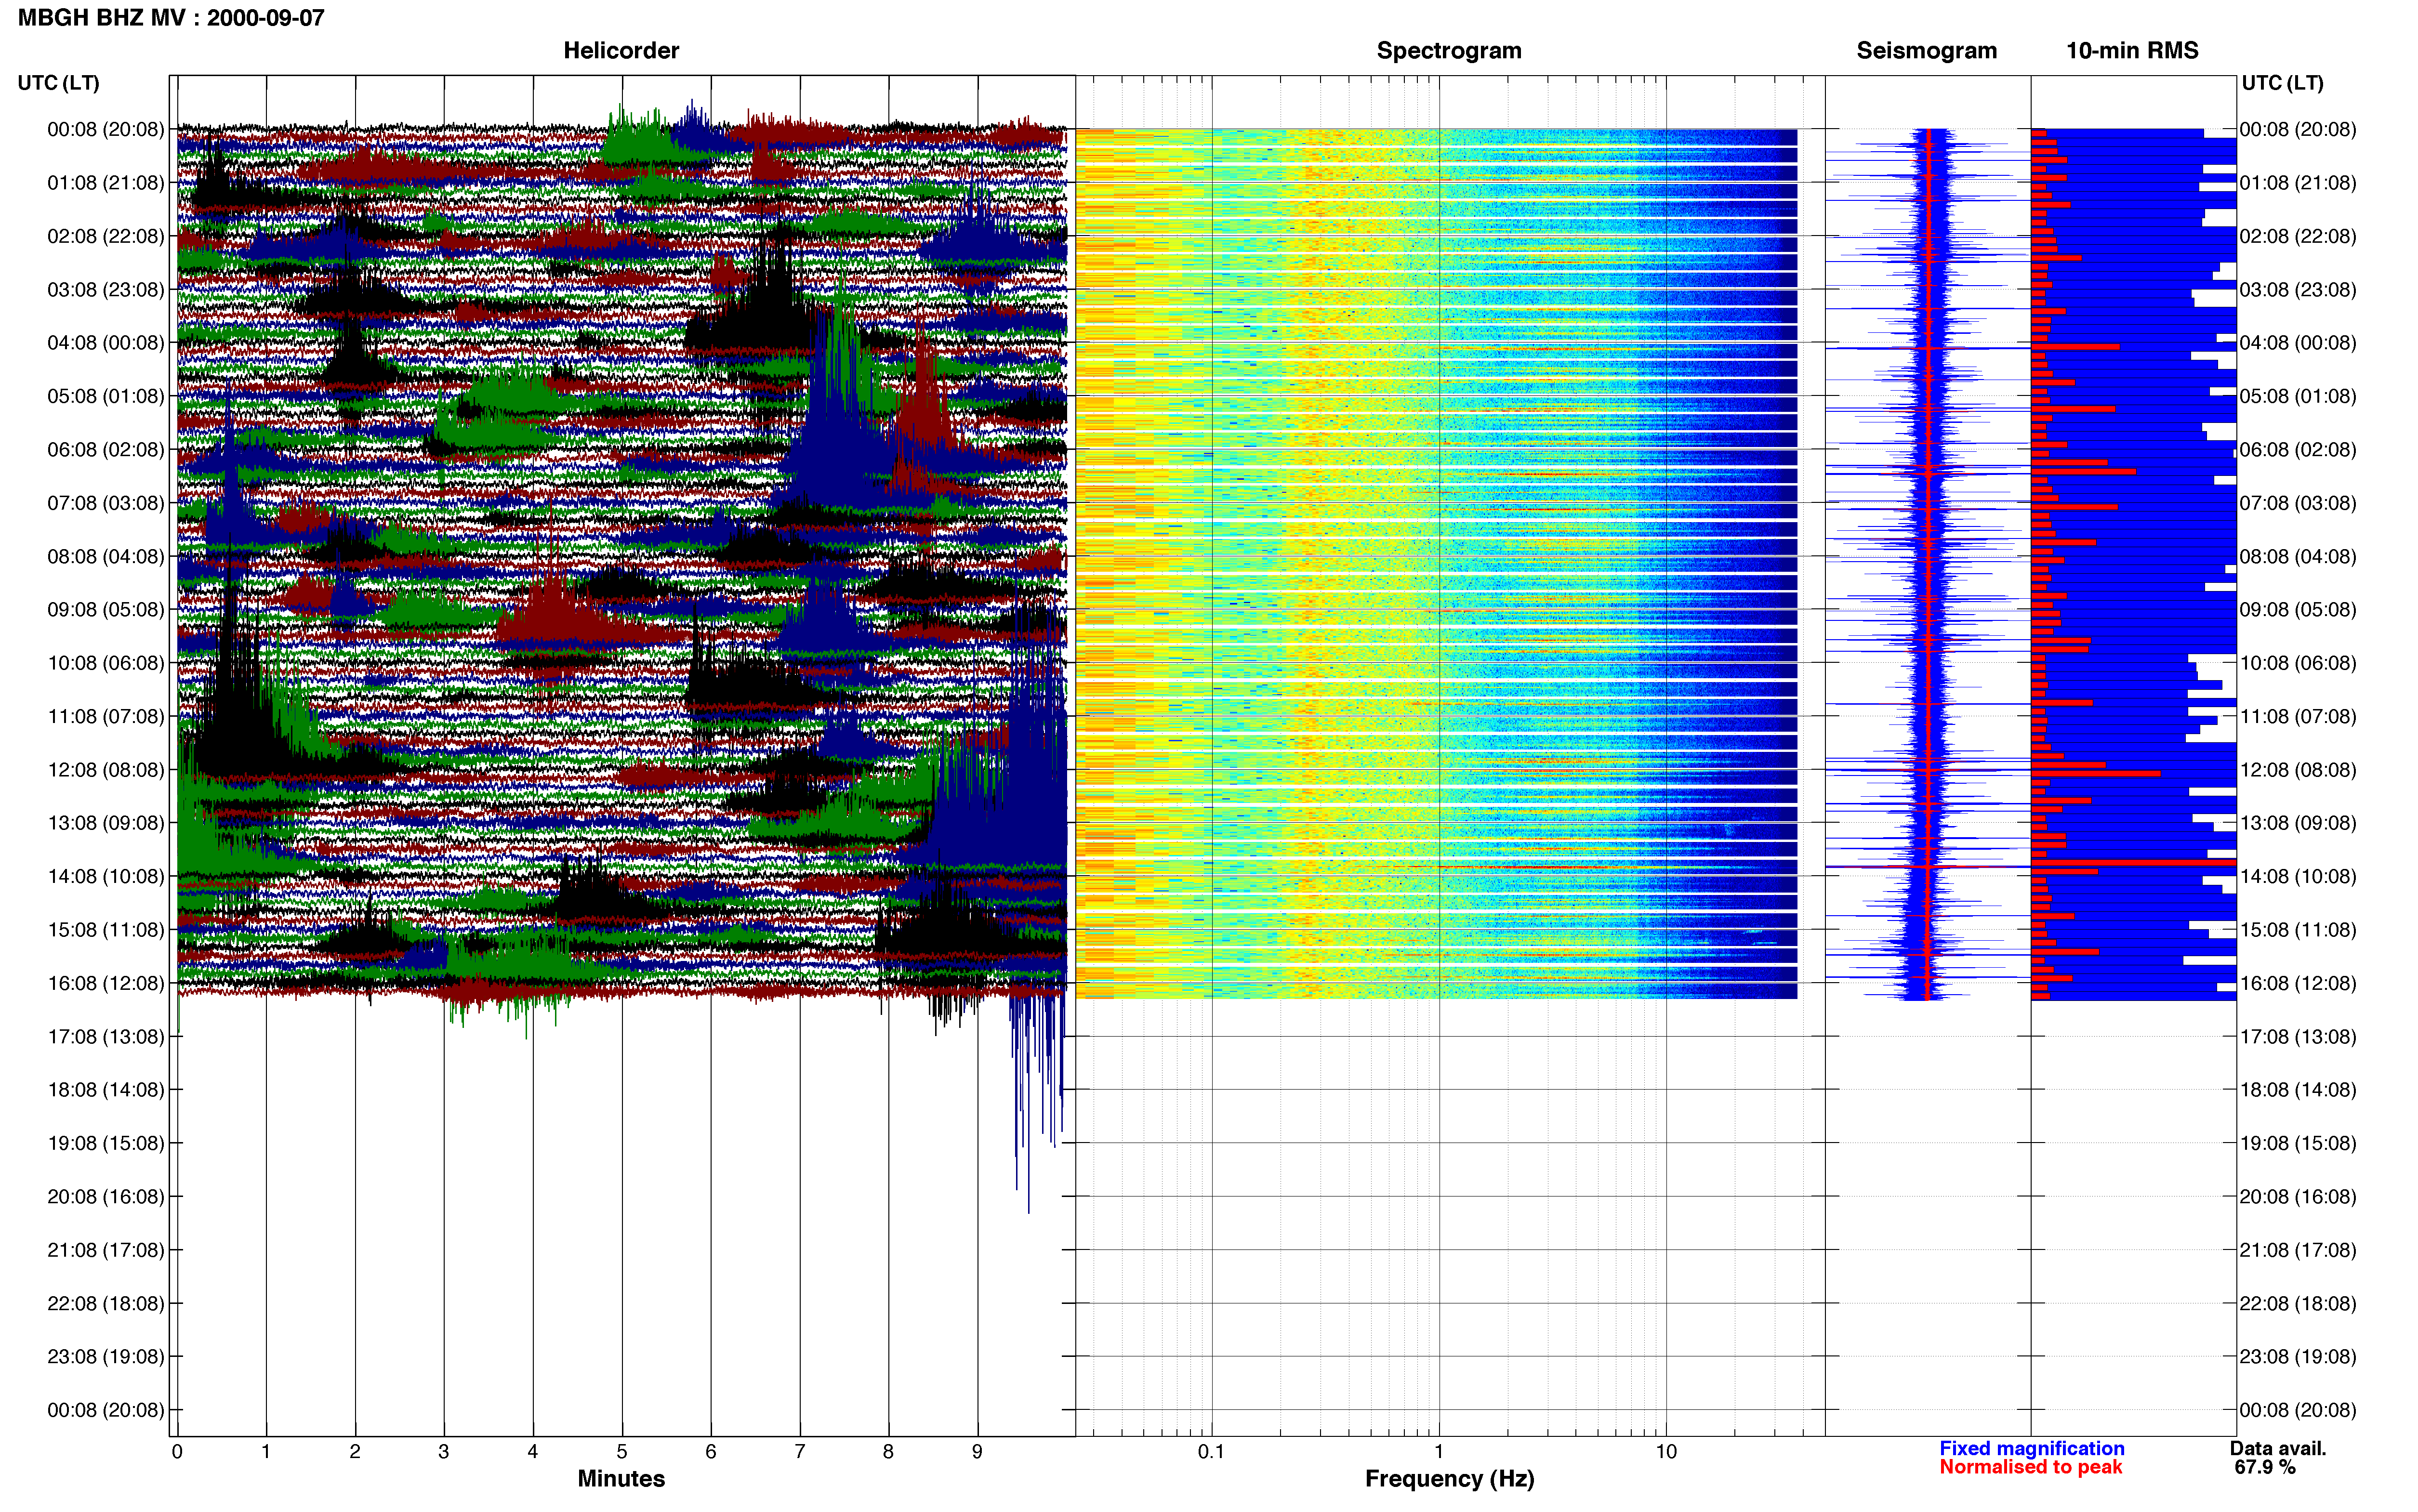
Task: Click the left '02:08 (22:08)' time label
Action: (106, 236)
